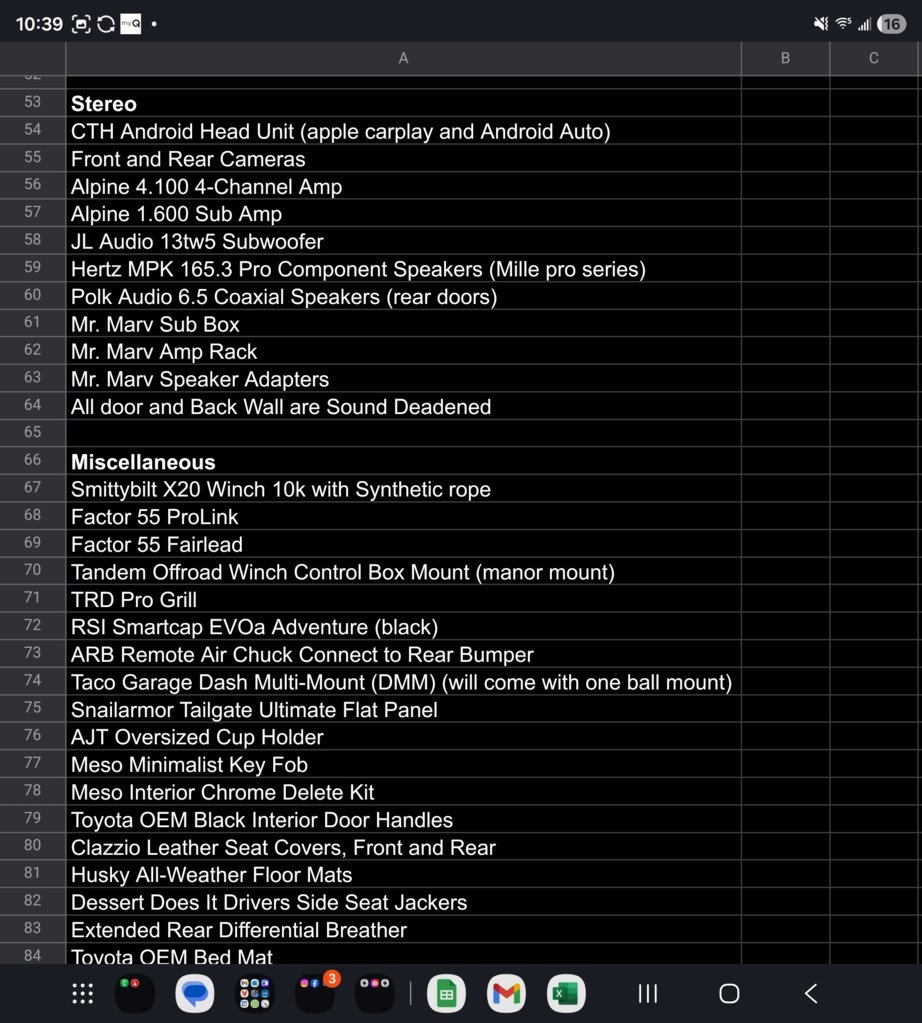The height and width of the screenshot is (1023, 922).
Task: Select 'Husky All-Weather Floor Mats' cell
Action: [x=403, y=874]
